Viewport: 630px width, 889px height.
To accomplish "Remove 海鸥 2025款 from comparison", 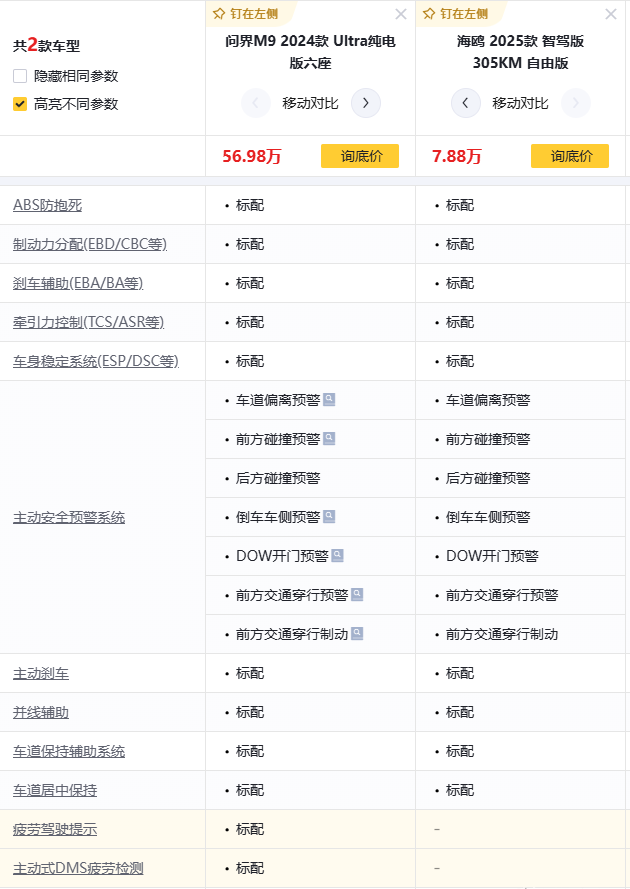I will (611, 14).
